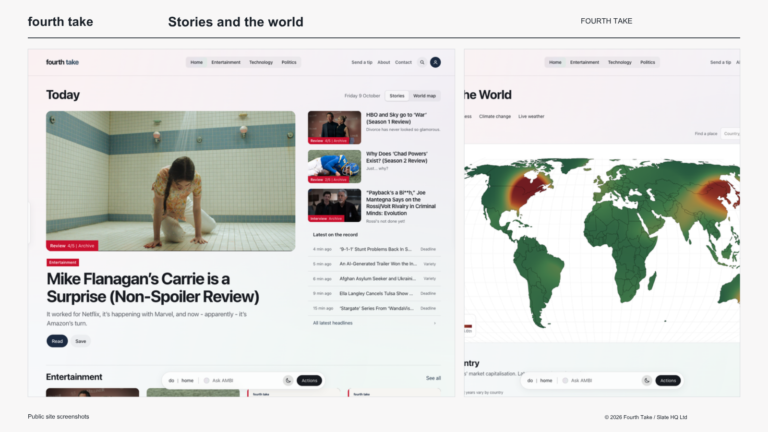Select Home tab in World page navigation
This screenshot has width=768, height=432.
point(555,62)
